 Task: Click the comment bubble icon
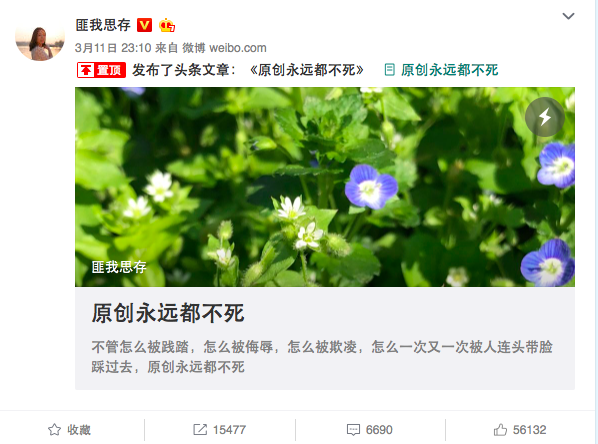coord(353,430)
